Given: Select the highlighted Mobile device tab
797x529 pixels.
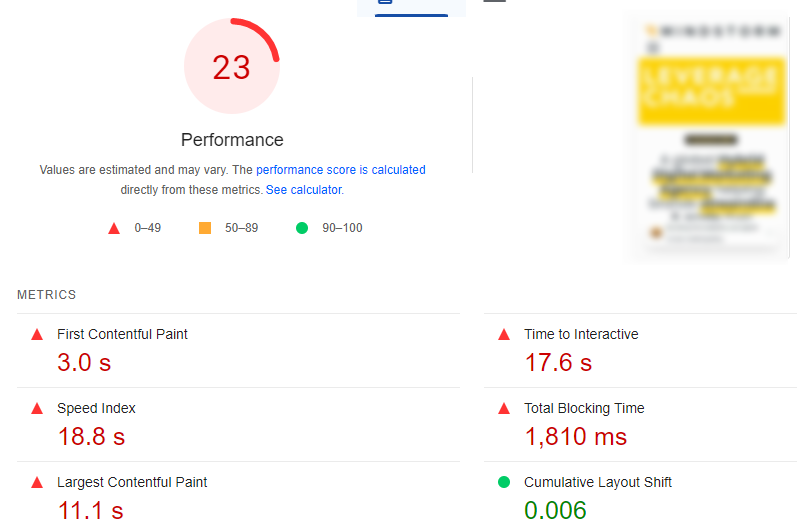Looking at the screenshot, I should (x=411, y=6).
